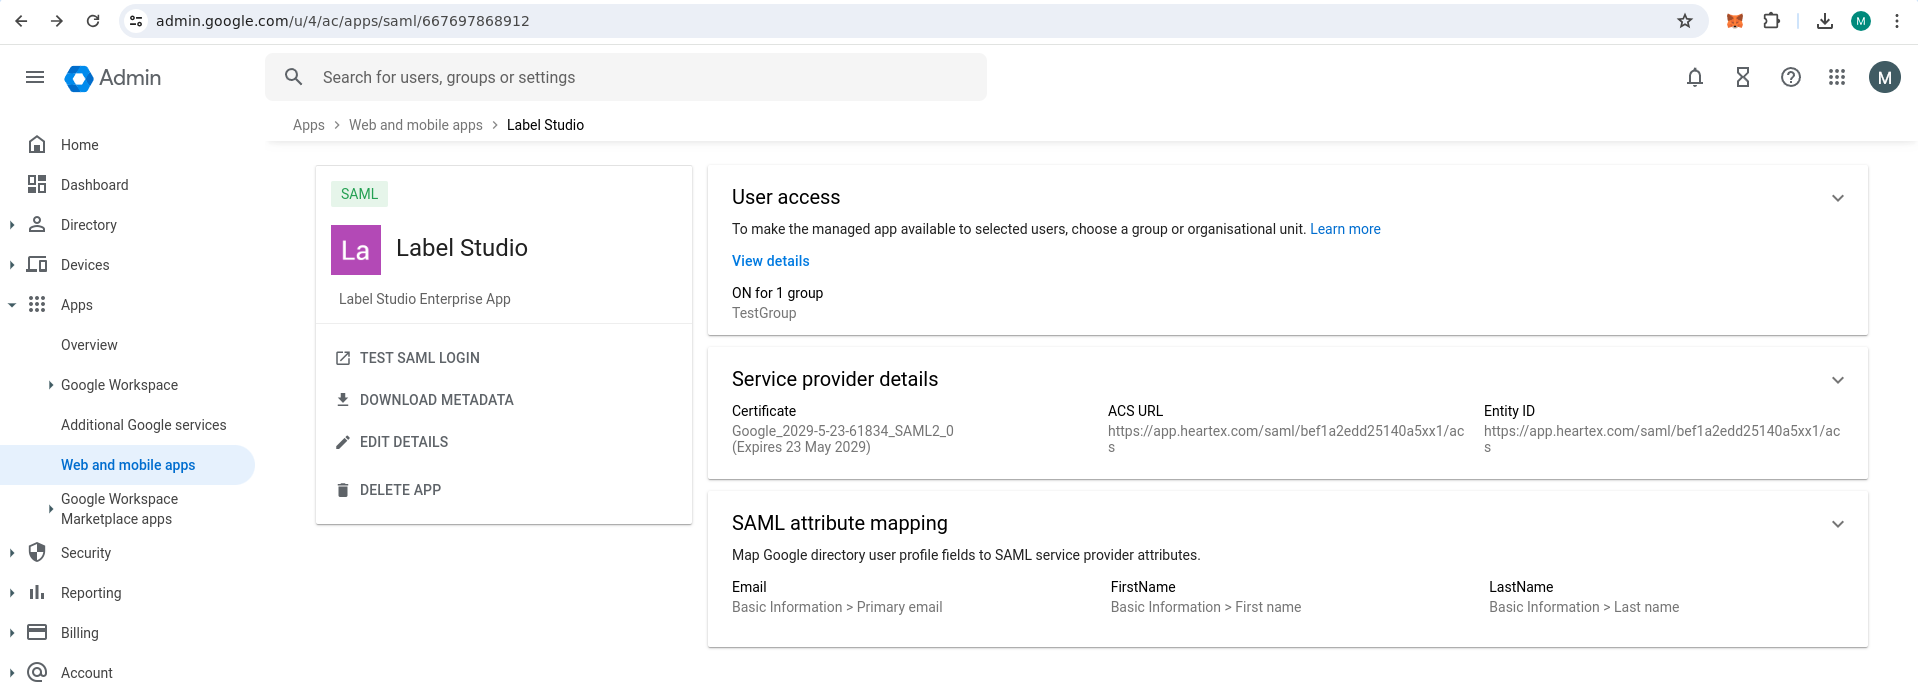Open the Security sidebar menu item
This screenshot has height=691, width=1918.
tap(86, 553)
